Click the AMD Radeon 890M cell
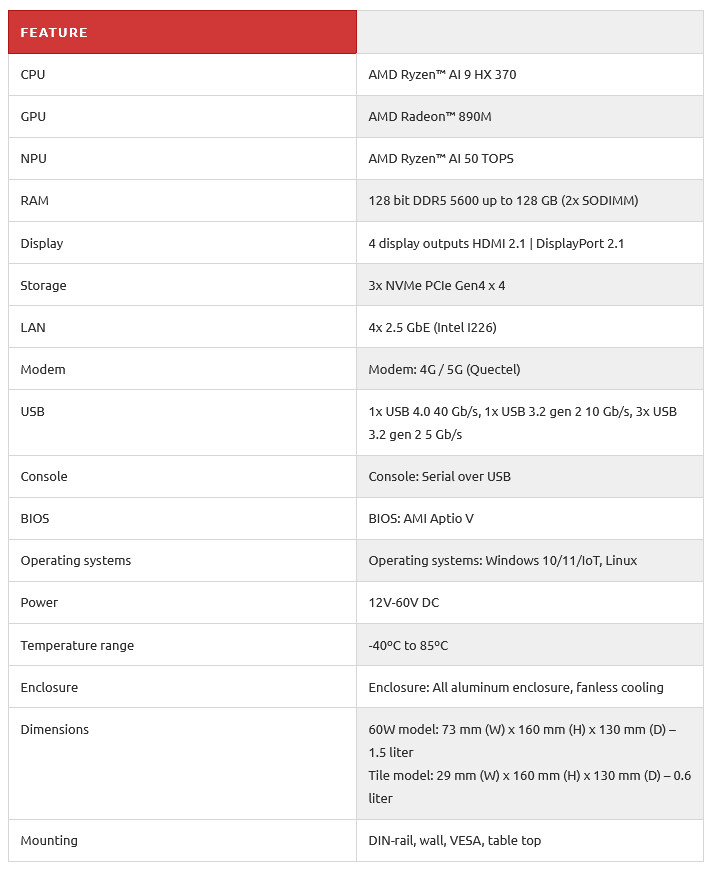 (430, 117)
